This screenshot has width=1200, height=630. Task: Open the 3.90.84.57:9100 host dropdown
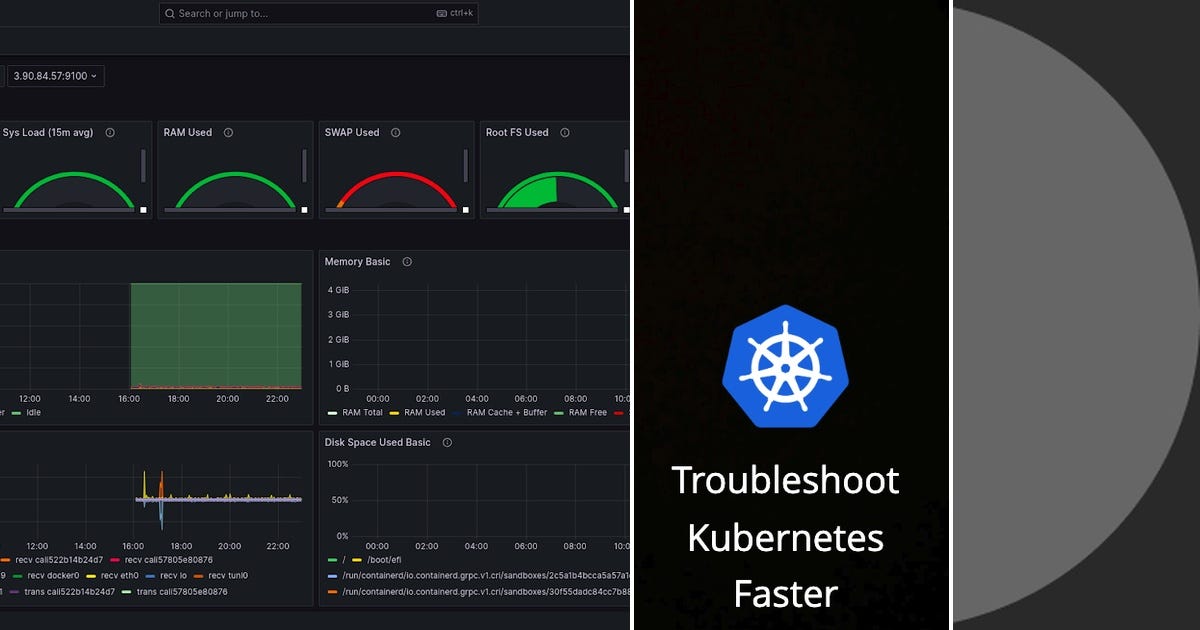pos(54,76)
